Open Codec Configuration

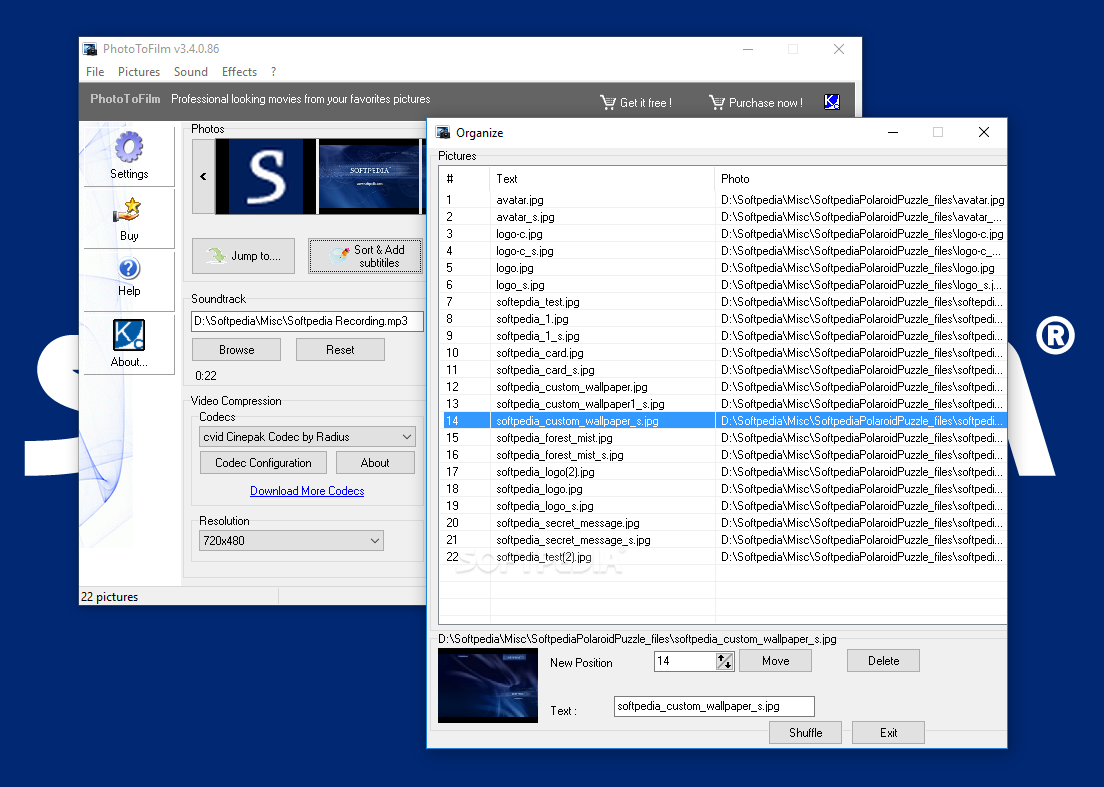[263, 462]
